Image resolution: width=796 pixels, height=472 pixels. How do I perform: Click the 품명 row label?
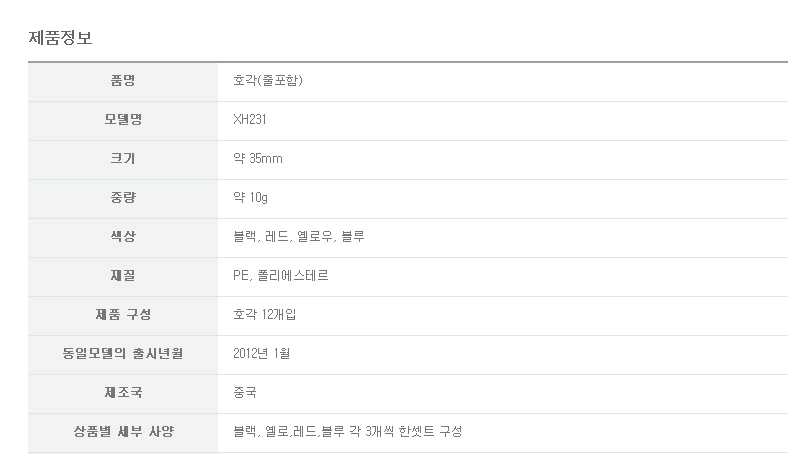pyautogui.click(x=123, y=81)
